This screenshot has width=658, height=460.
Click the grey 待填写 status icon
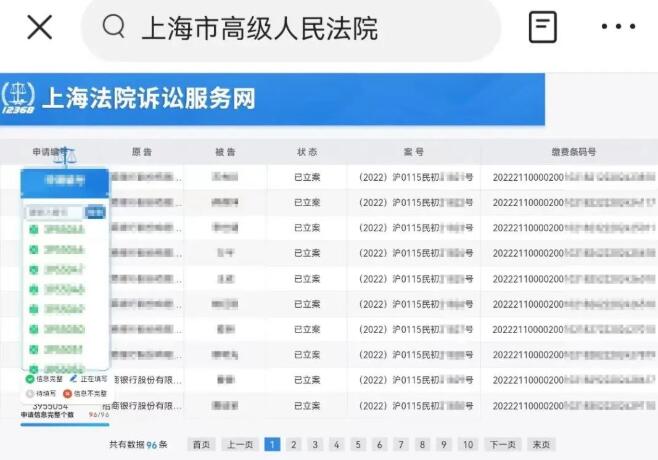(x=29, y=394)
